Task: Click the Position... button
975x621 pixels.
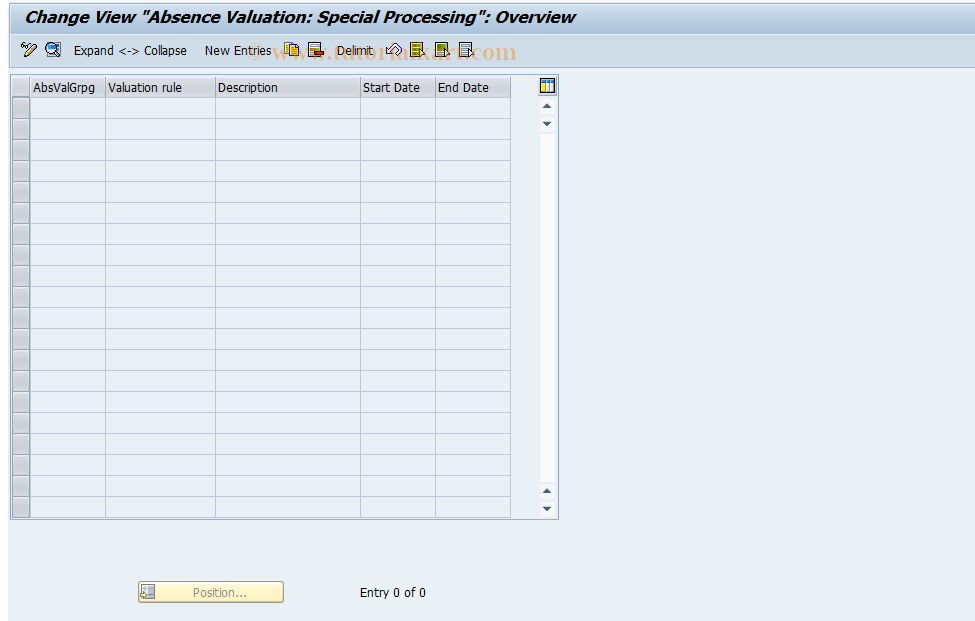Action: pos(211,592)
